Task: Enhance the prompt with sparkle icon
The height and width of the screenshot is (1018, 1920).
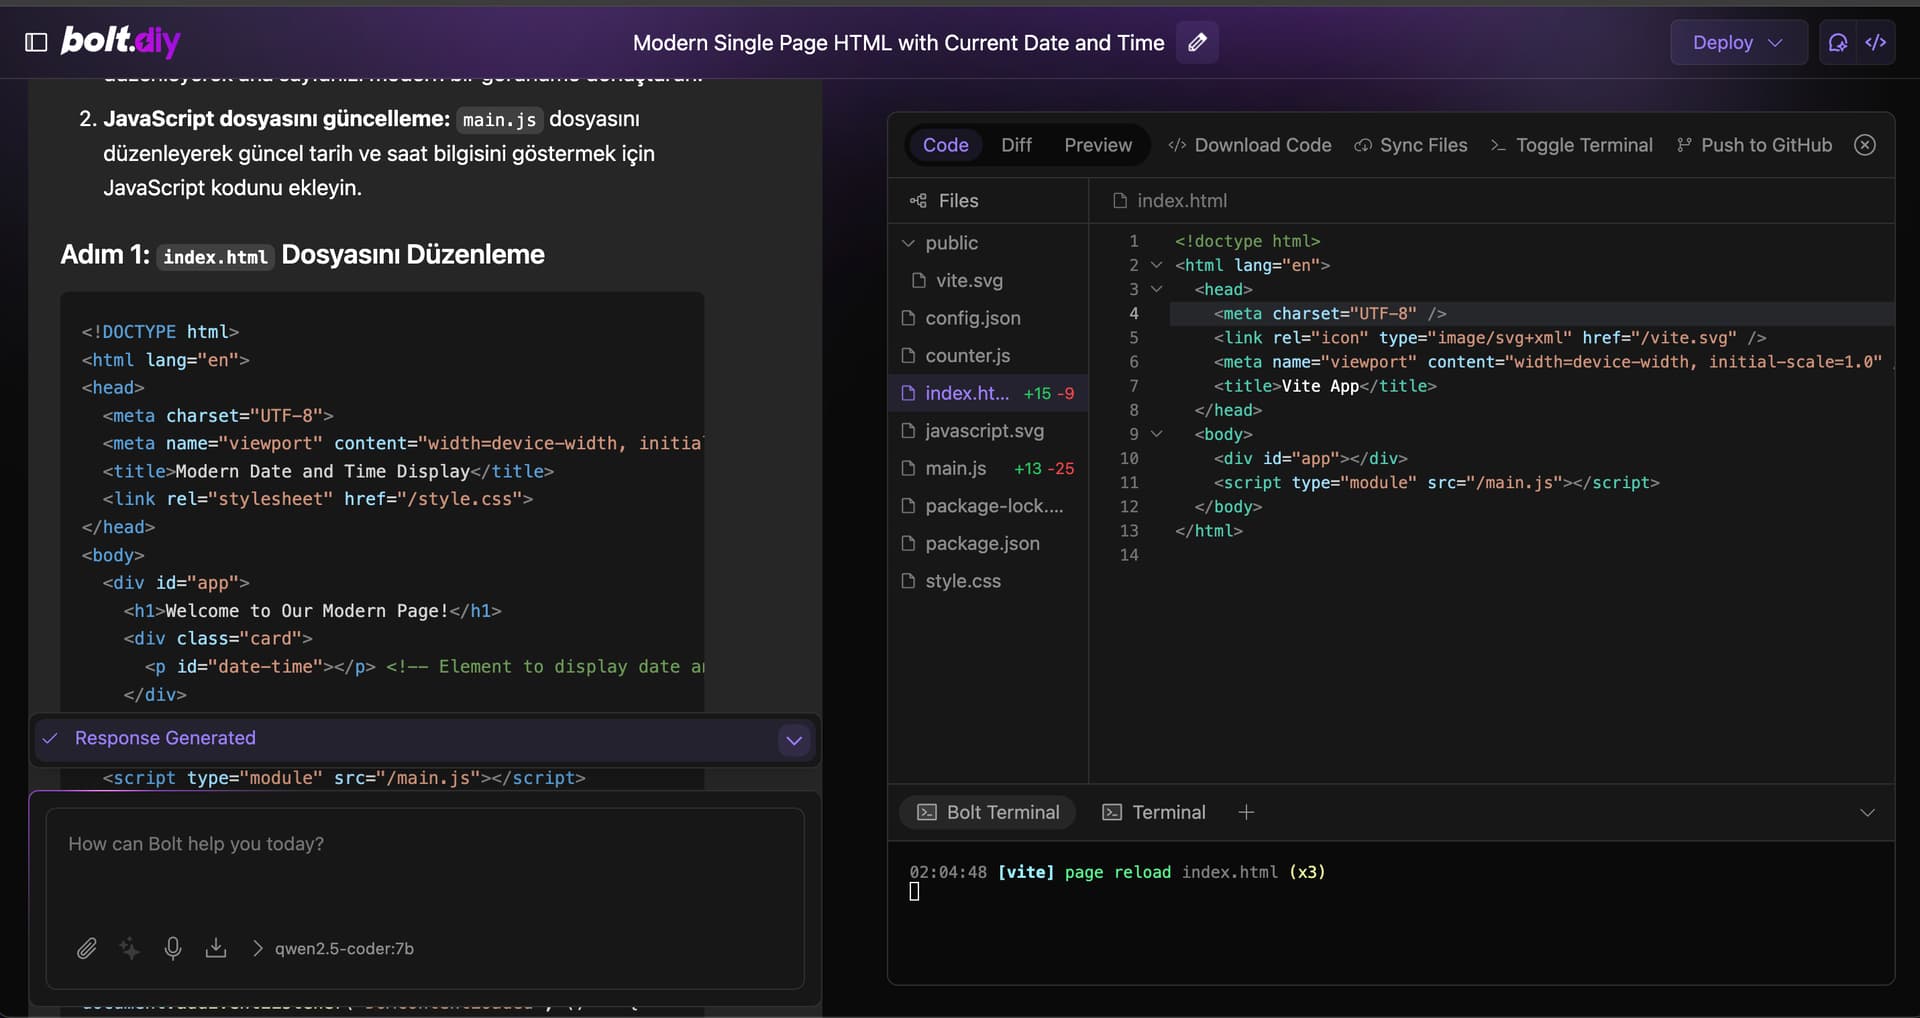Action: tap(130, 948)
